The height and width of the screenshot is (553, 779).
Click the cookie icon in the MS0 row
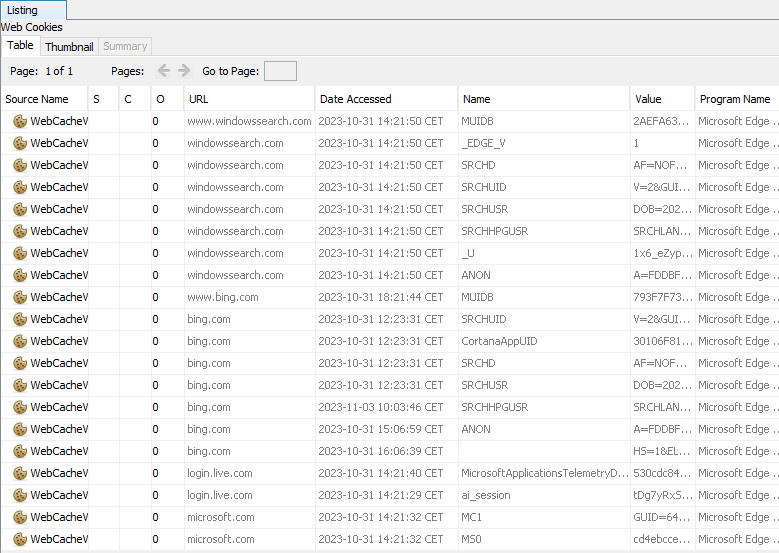pyautogui.click(x=19, y=539)
